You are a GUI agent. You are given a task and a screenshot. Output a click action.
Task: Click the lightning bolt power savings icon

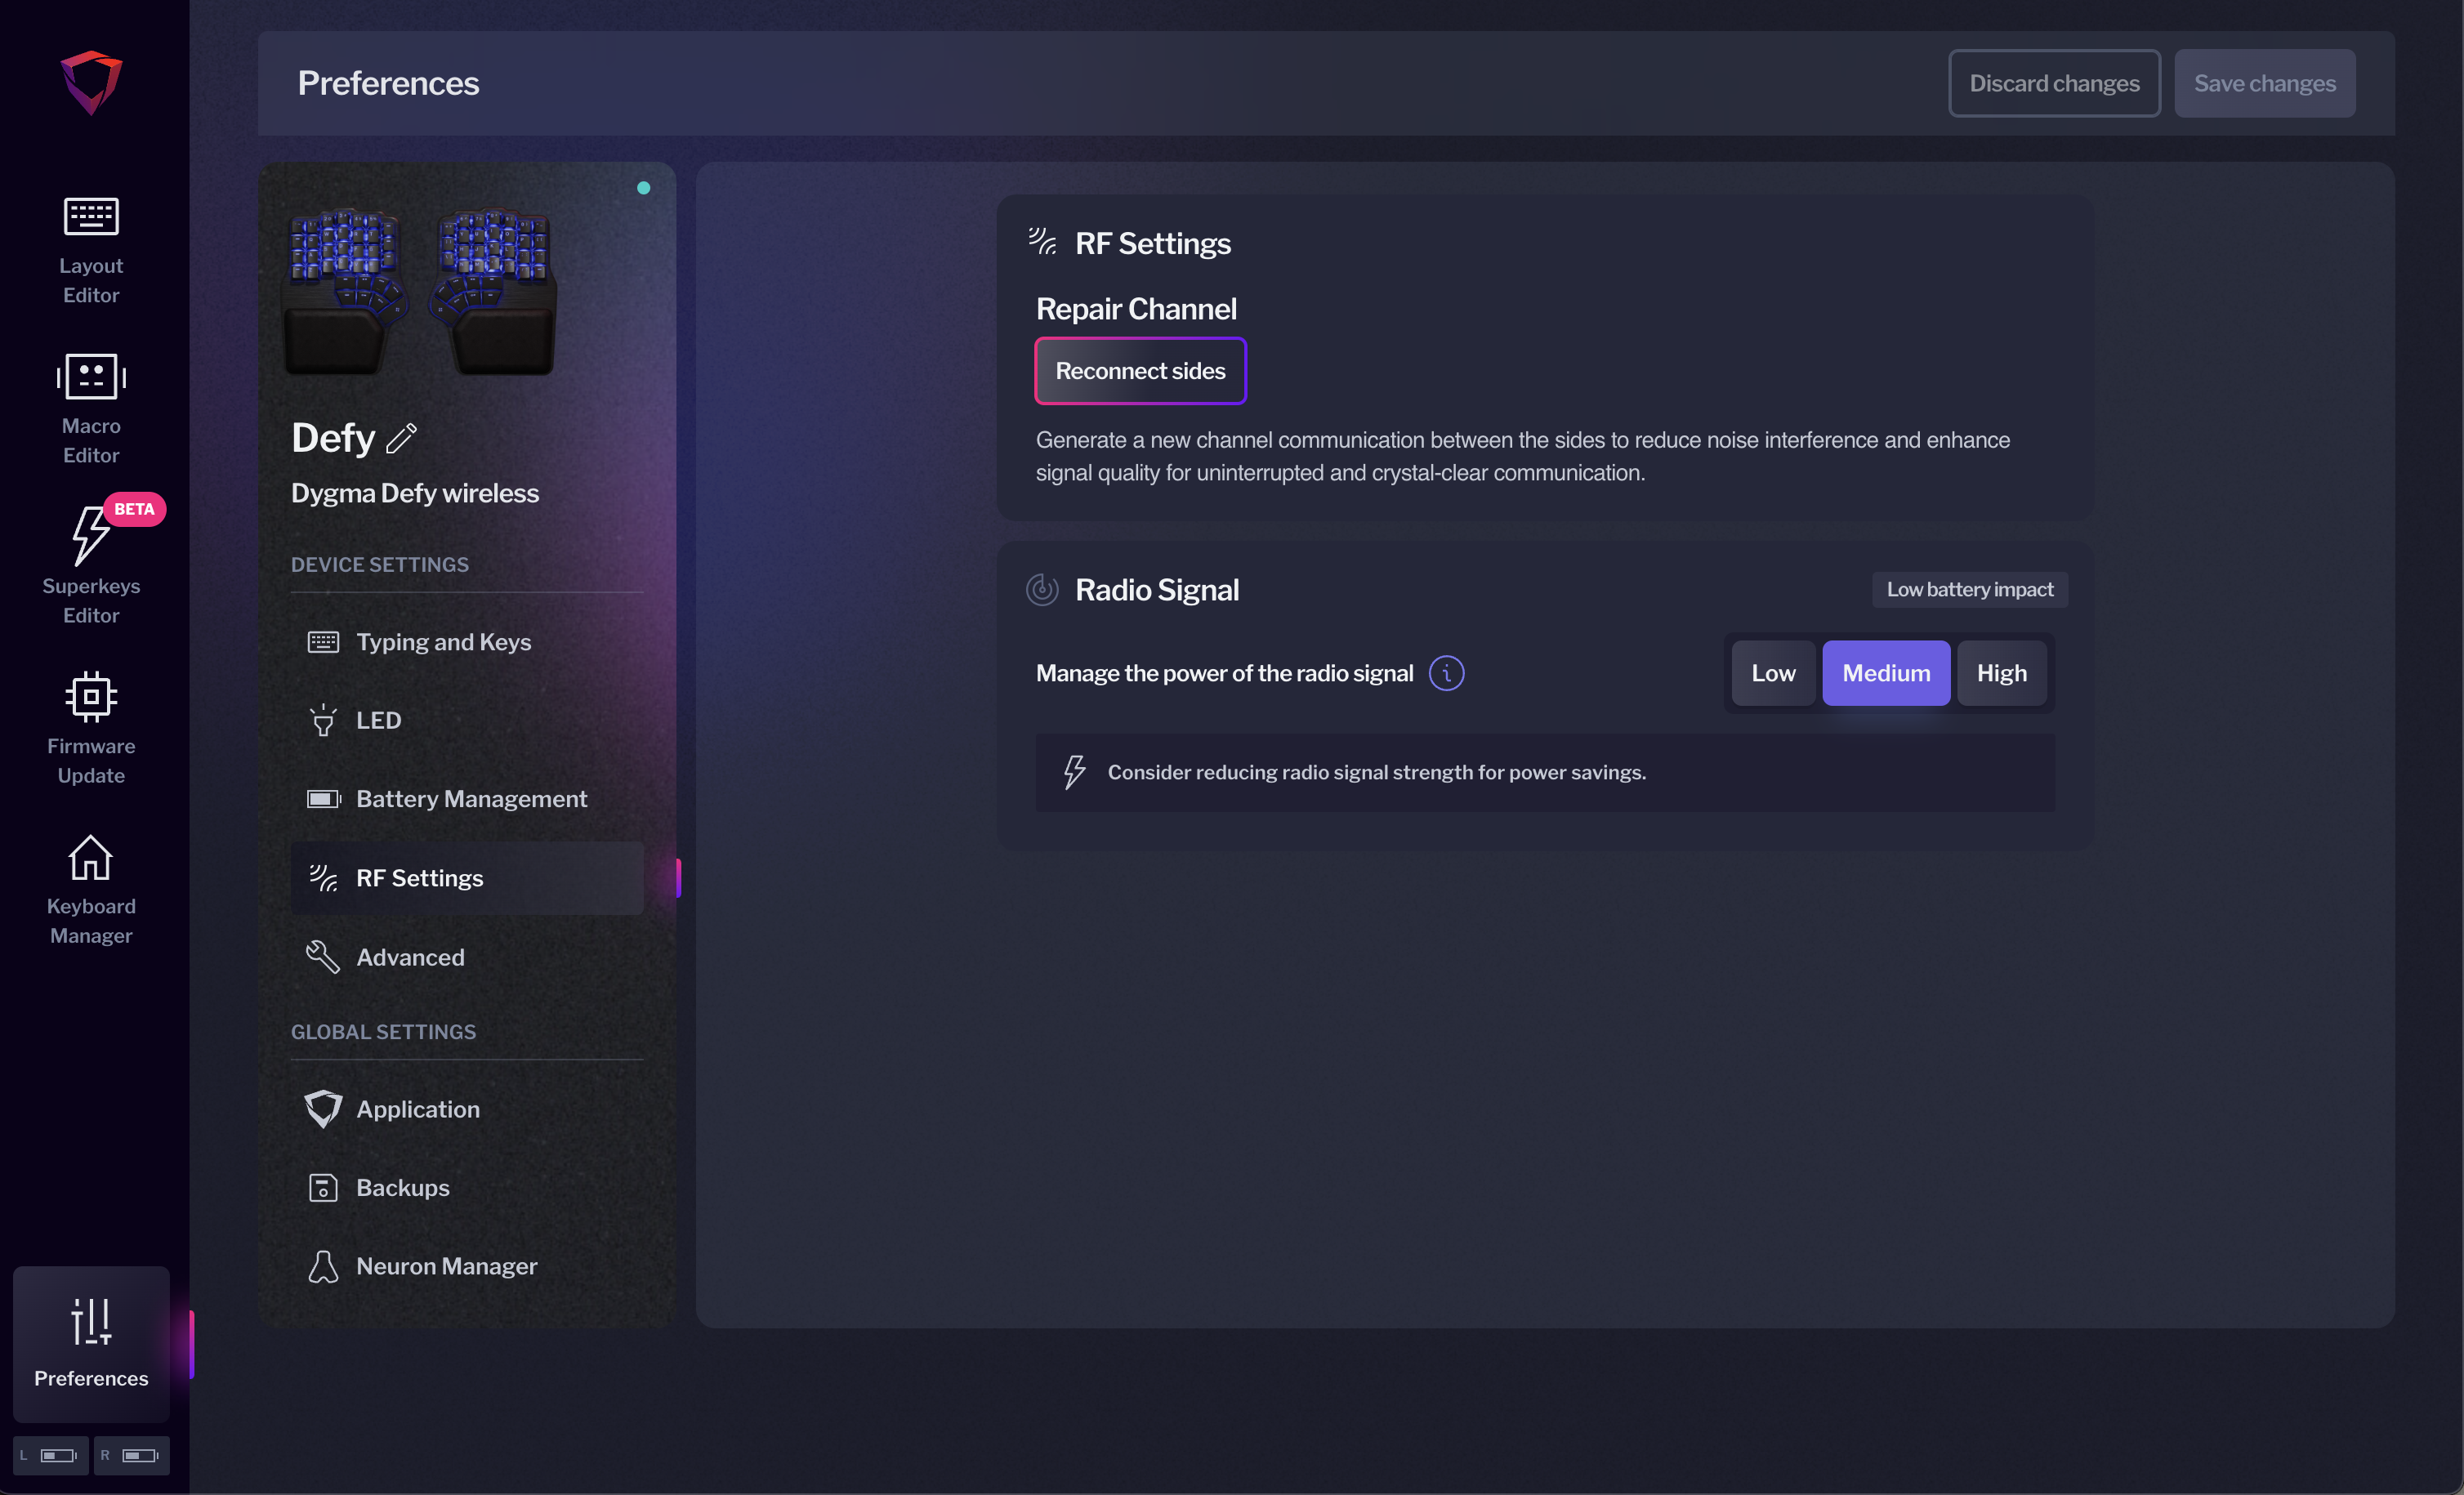pos(1074,772)
